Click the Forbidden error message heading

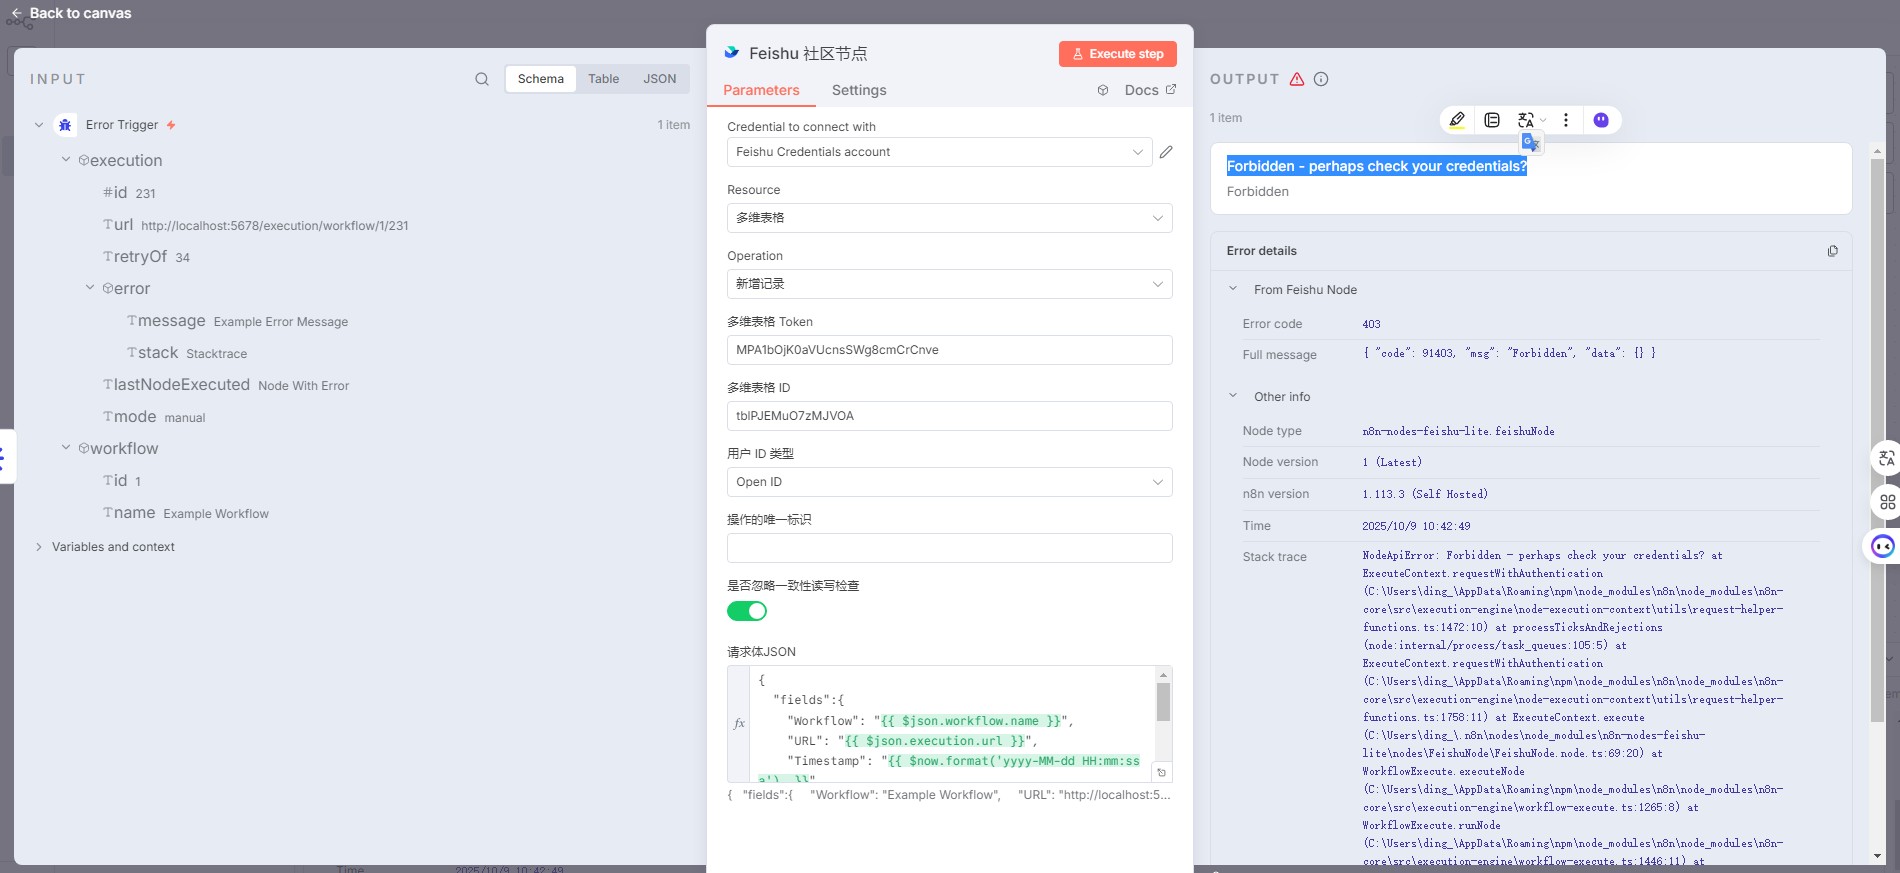(x=1377, y=166)
